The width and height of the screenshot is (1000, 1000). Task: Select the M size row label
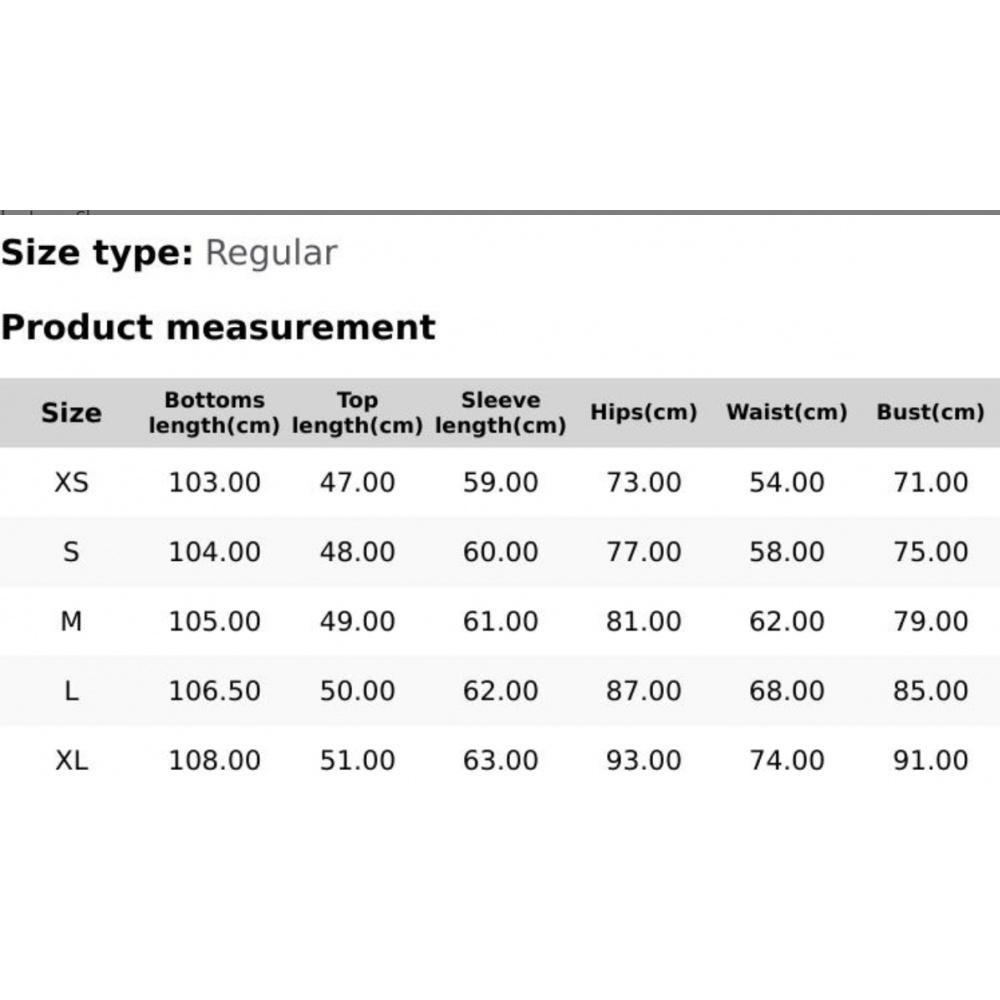(71, 622)
